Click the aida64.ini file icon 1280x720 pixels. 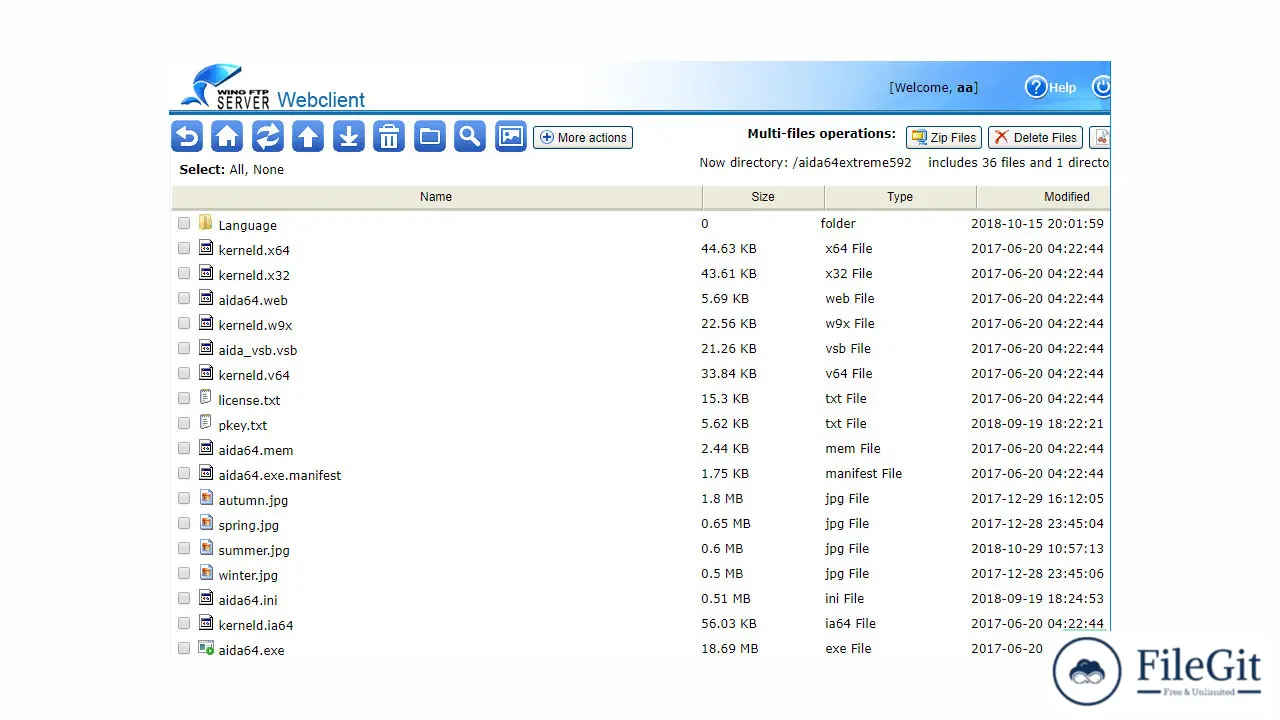pos(206,598)
